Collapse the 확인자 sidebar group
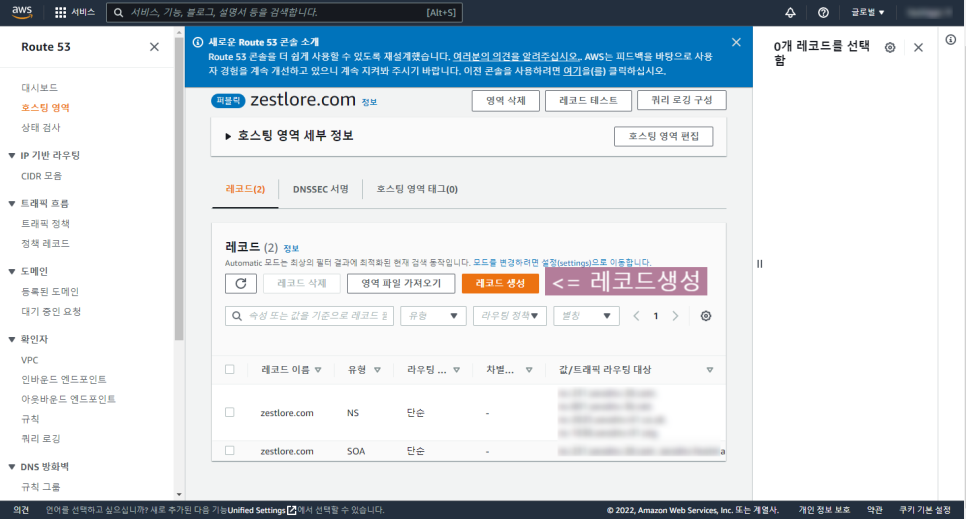Viewport: 966px width, 519px height. point(12,339)
